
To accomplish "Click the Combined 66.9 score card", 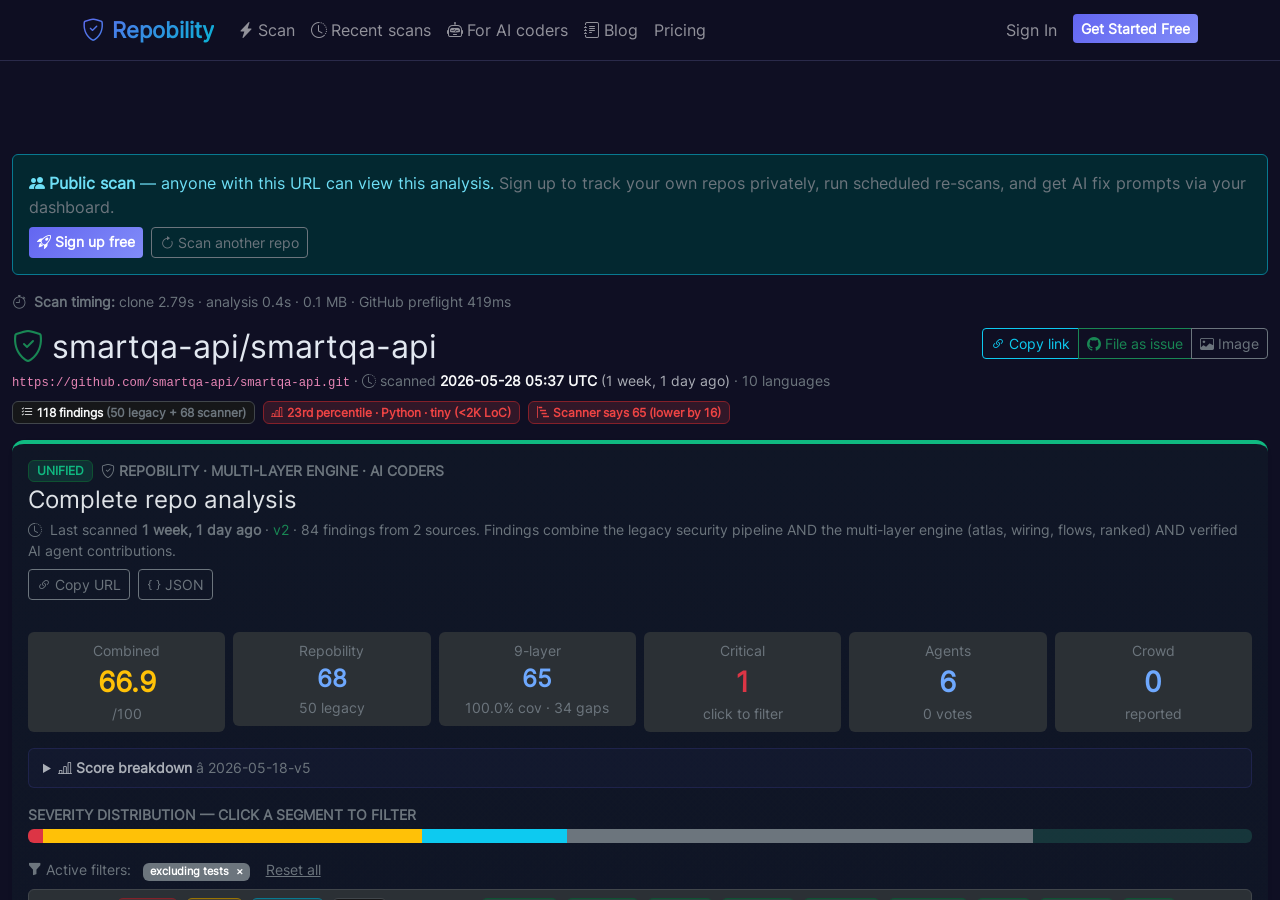I will click(x=126, y=682).
